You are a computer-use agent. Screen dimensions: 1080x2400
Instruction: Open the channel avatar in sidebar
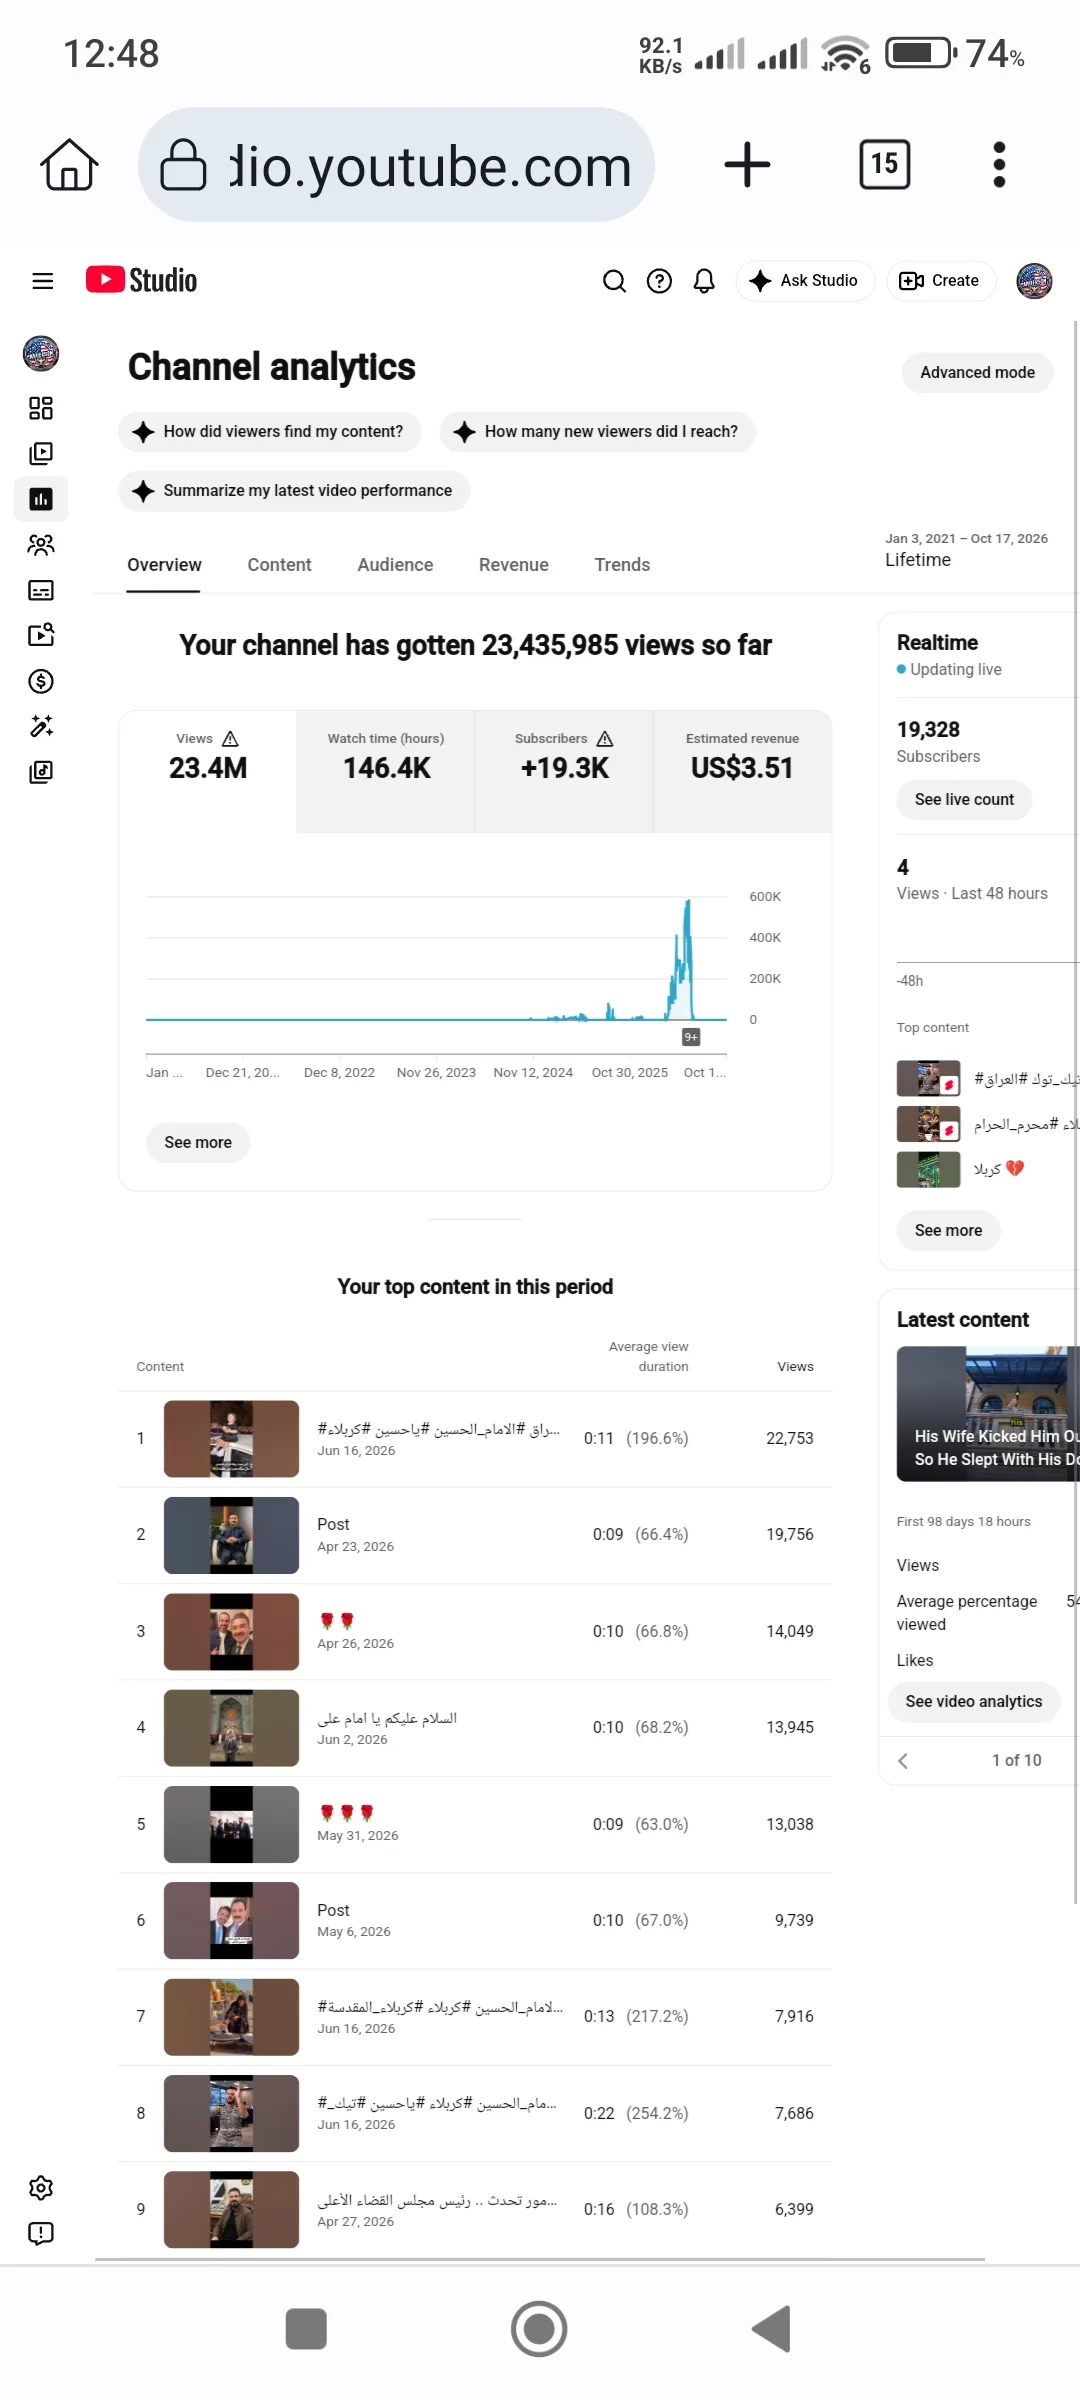41,353
